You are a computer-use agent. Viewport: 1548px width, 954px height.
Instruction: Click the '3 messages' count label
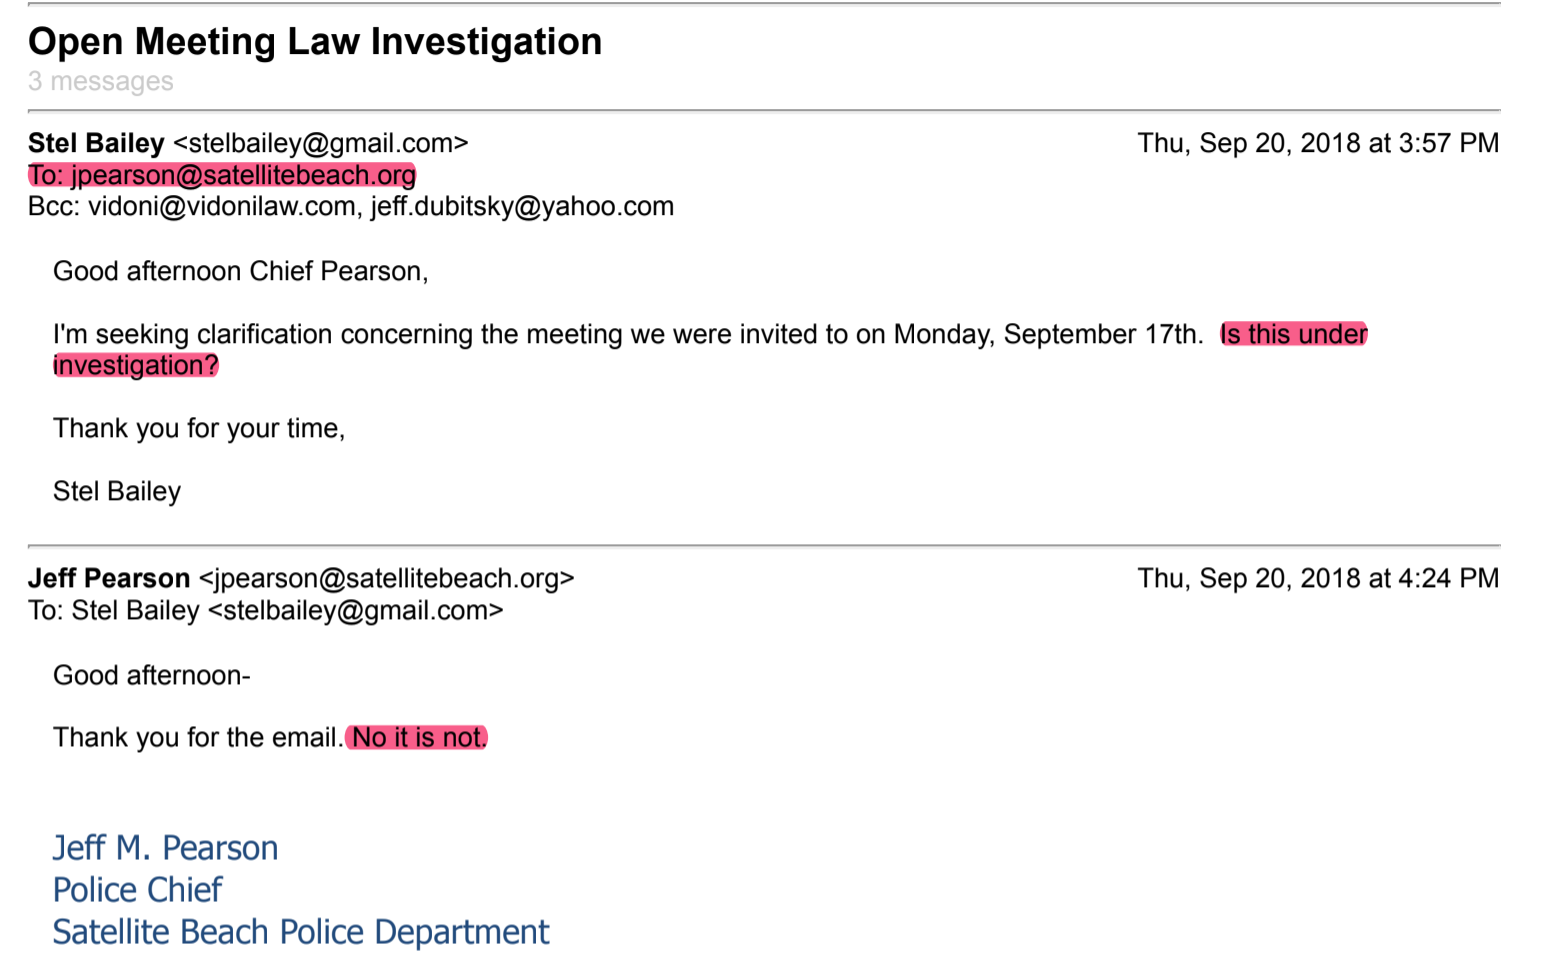pos(101,82)
